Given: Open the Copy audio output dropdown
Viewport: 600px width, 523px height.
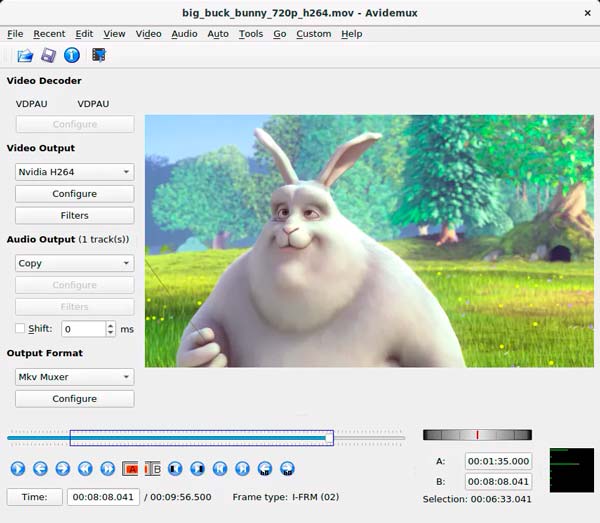Looking at the screenshot, I should point(75,263).
